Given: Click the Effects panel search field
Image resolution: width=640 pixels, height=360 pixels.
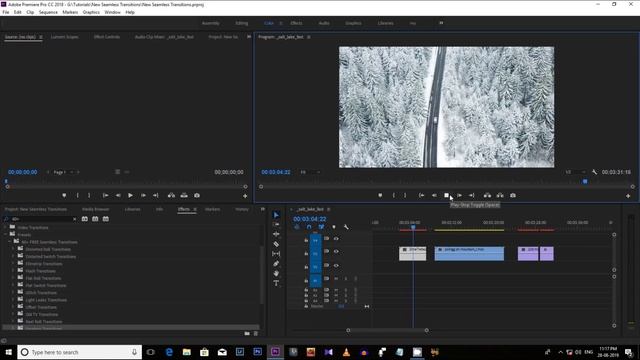Looking at the screenshot, I should 41,219.
